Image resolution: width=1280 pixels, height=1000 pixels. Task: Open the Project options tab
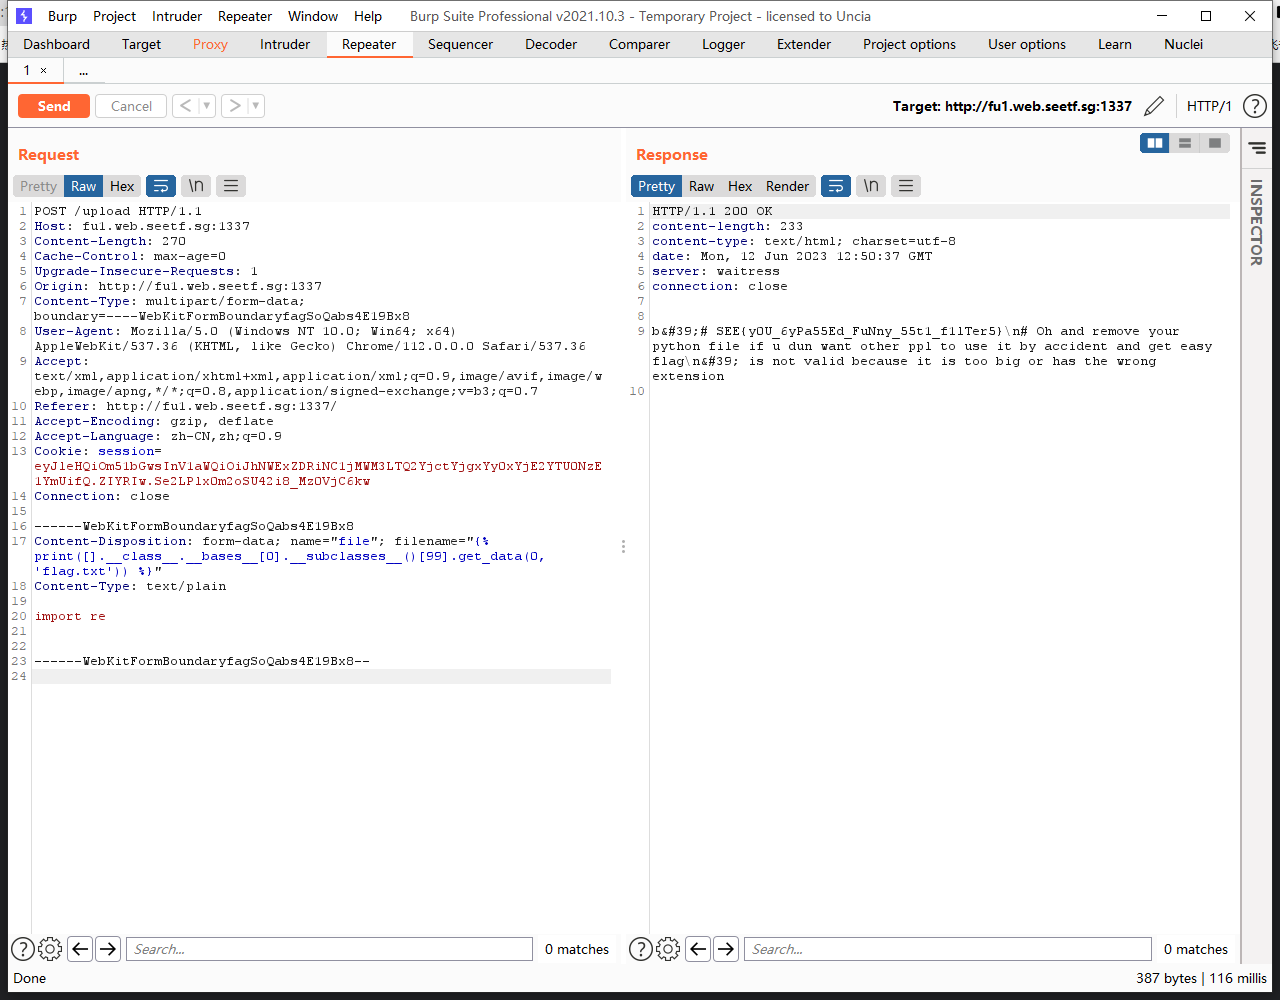point(910,44)
